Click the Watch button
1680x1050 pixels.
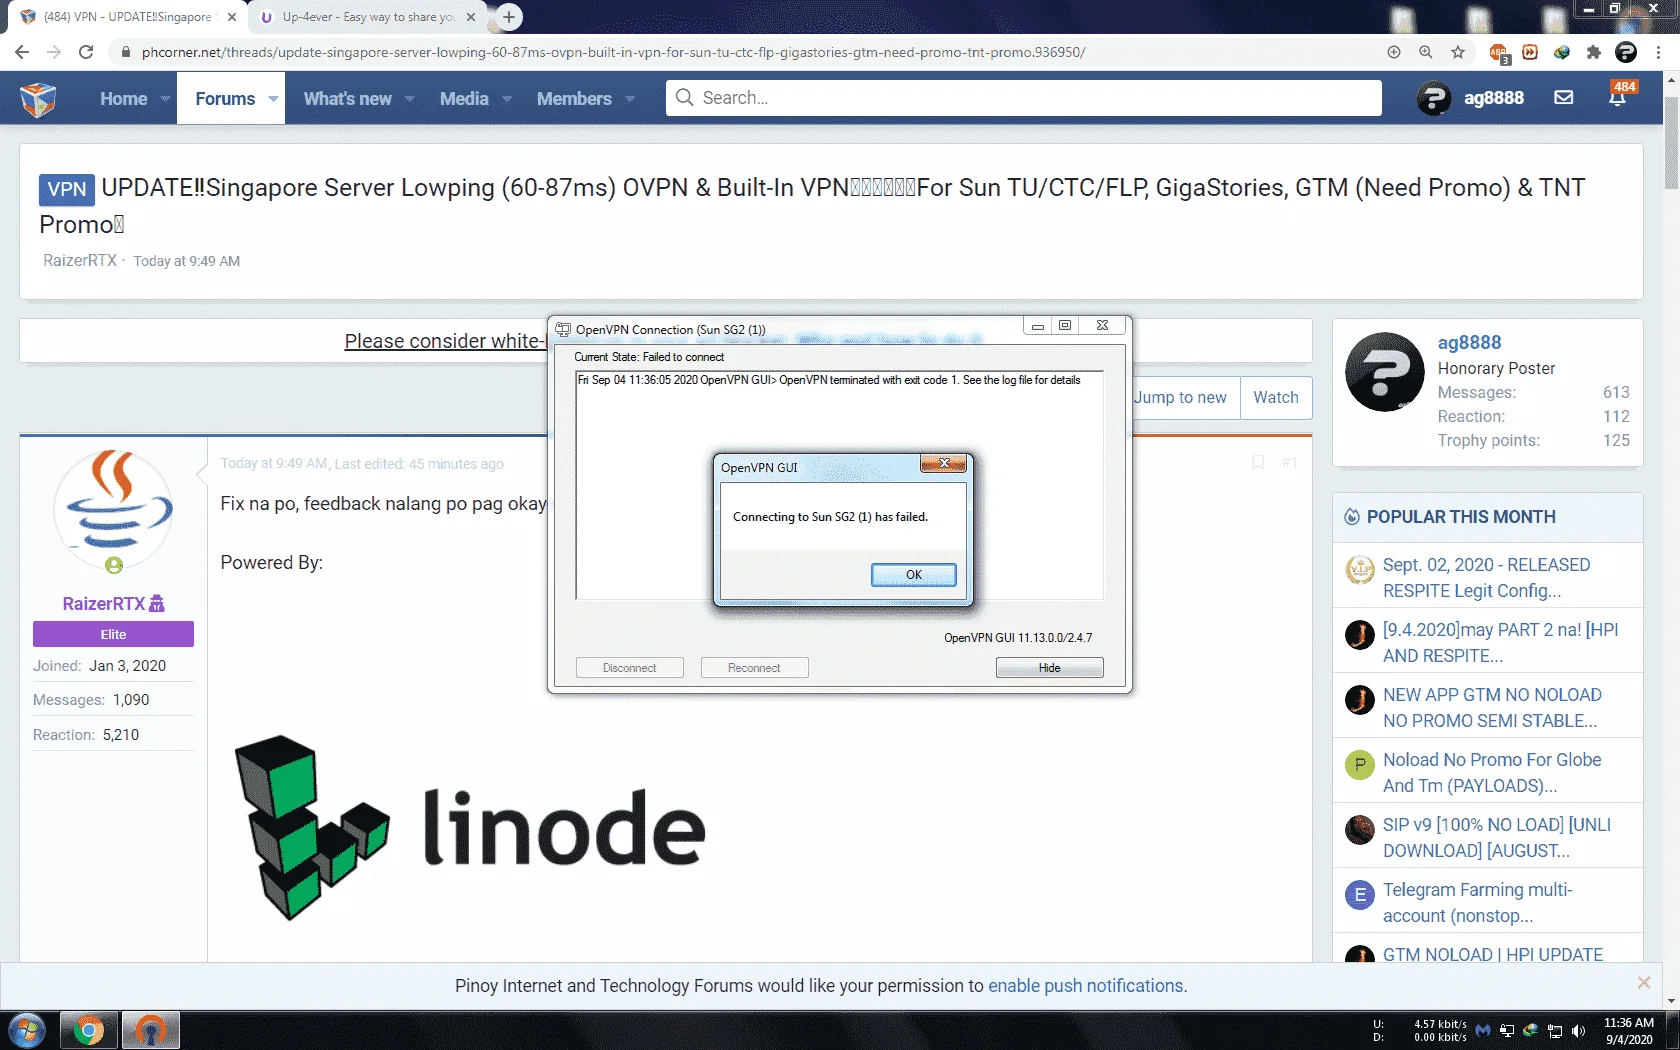(x=1276, y=397)
